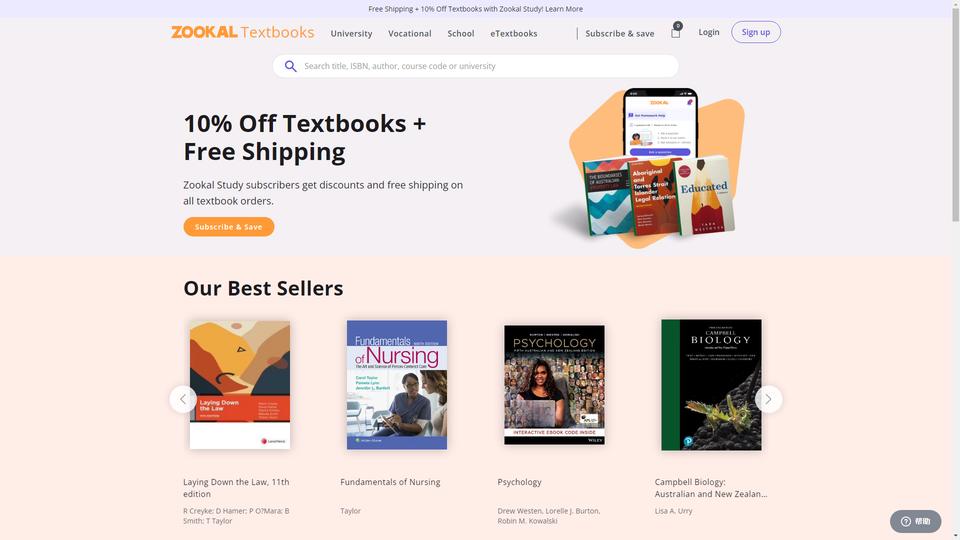This screenshot has width=960, height=540.
Task: Click the phone and books promo image
Action: (x=649, y=167)
